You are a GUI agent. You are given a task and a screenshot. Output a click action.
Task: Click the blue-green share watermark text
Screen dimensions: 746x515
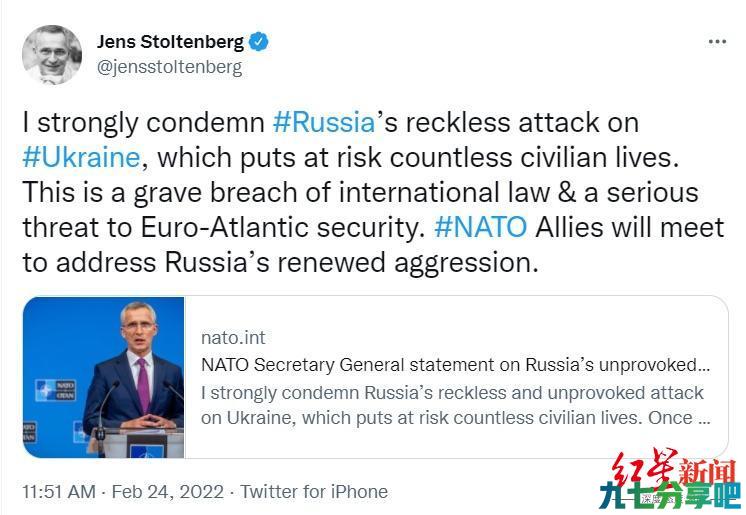click(670, 496)
